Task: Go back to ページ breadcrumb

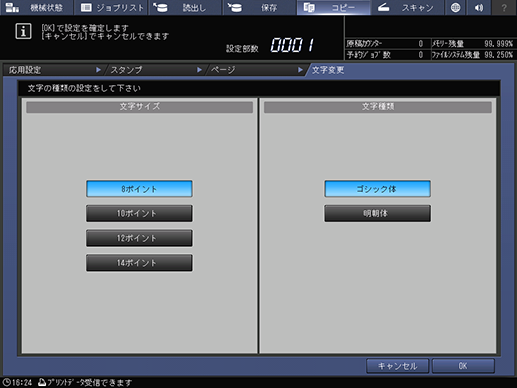Action: pyautogui.click(x=223, y=70)
